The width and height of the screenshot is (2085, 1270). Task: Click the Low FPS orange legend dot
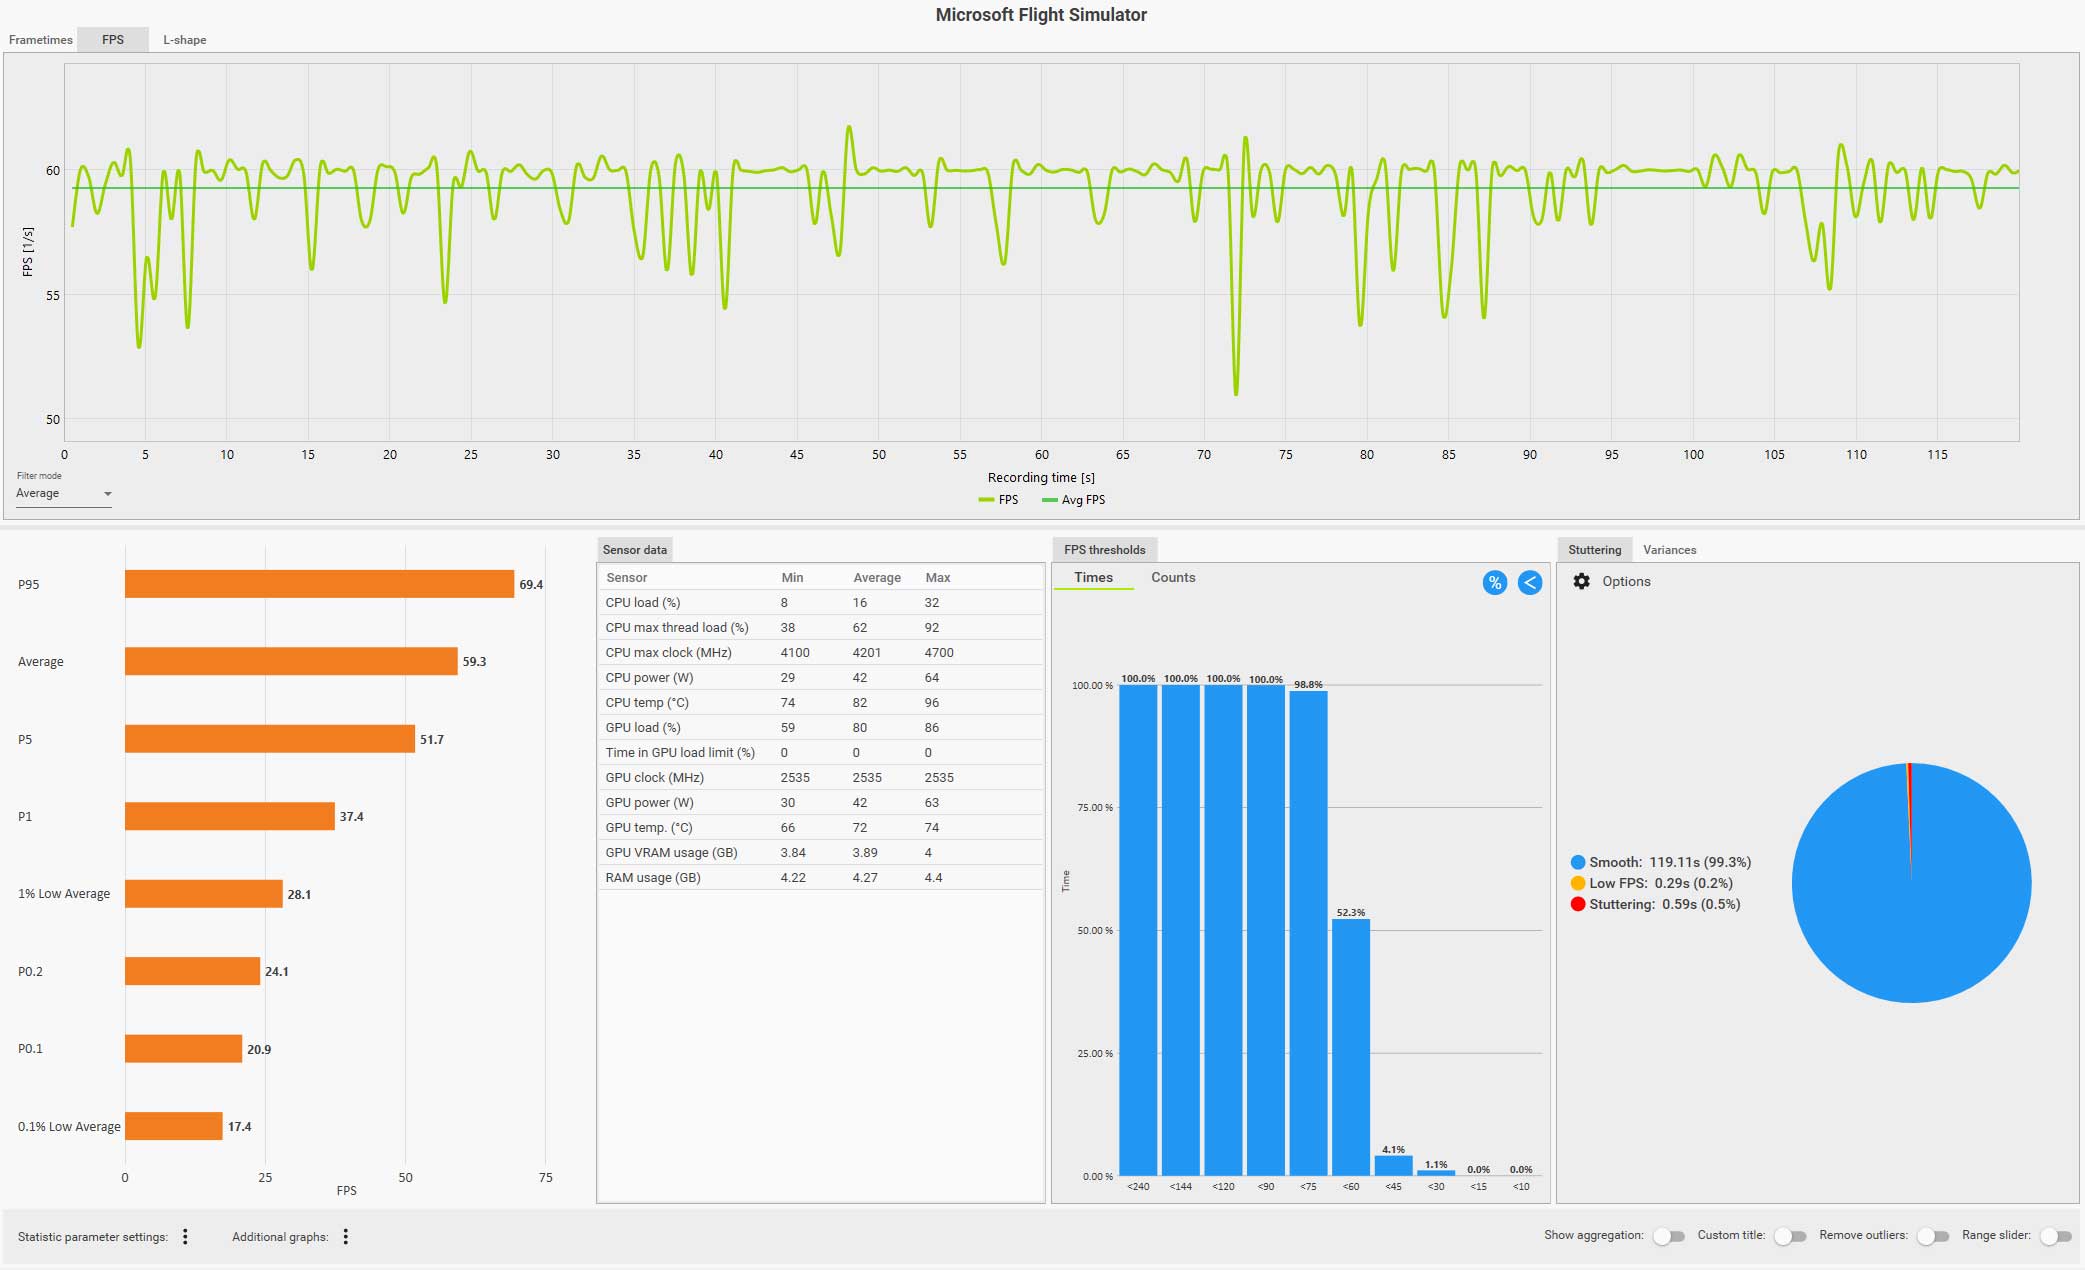(x=1578, y=883)
